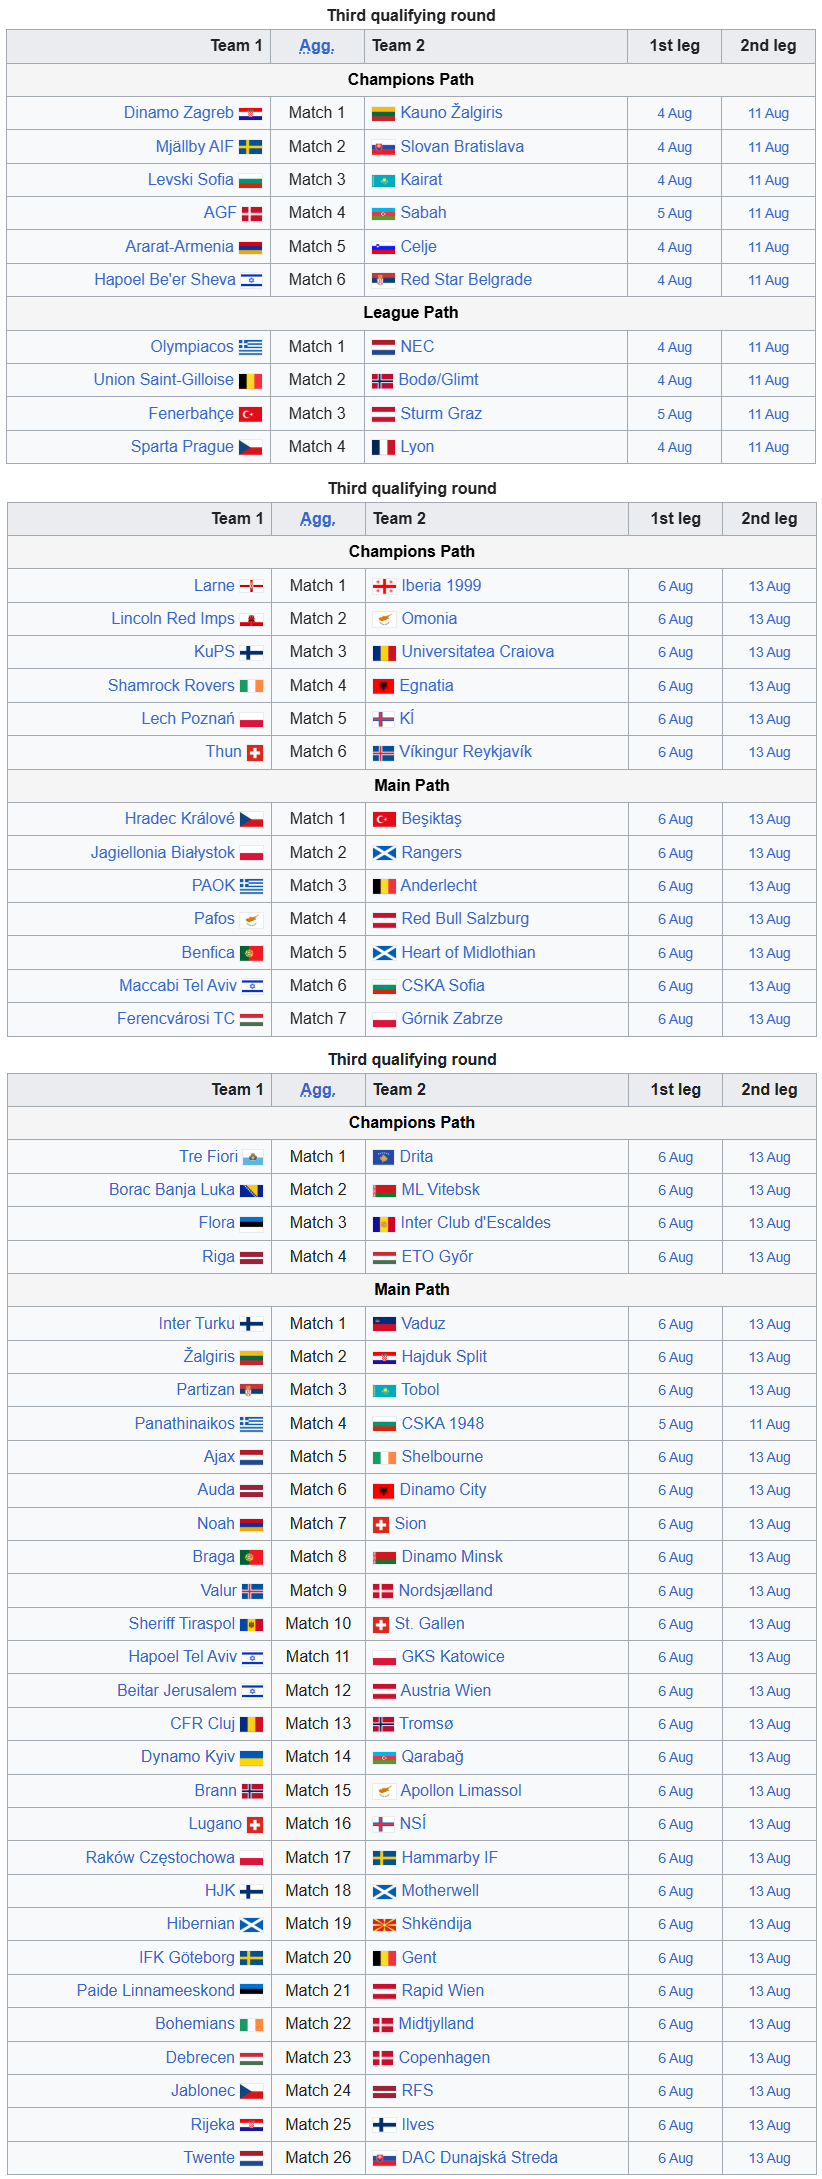Viewport: 822px width, 2179px height.
Task: Open 13 Aug second-leg date in Rijeka row
Action: [x=770, y=2125]
